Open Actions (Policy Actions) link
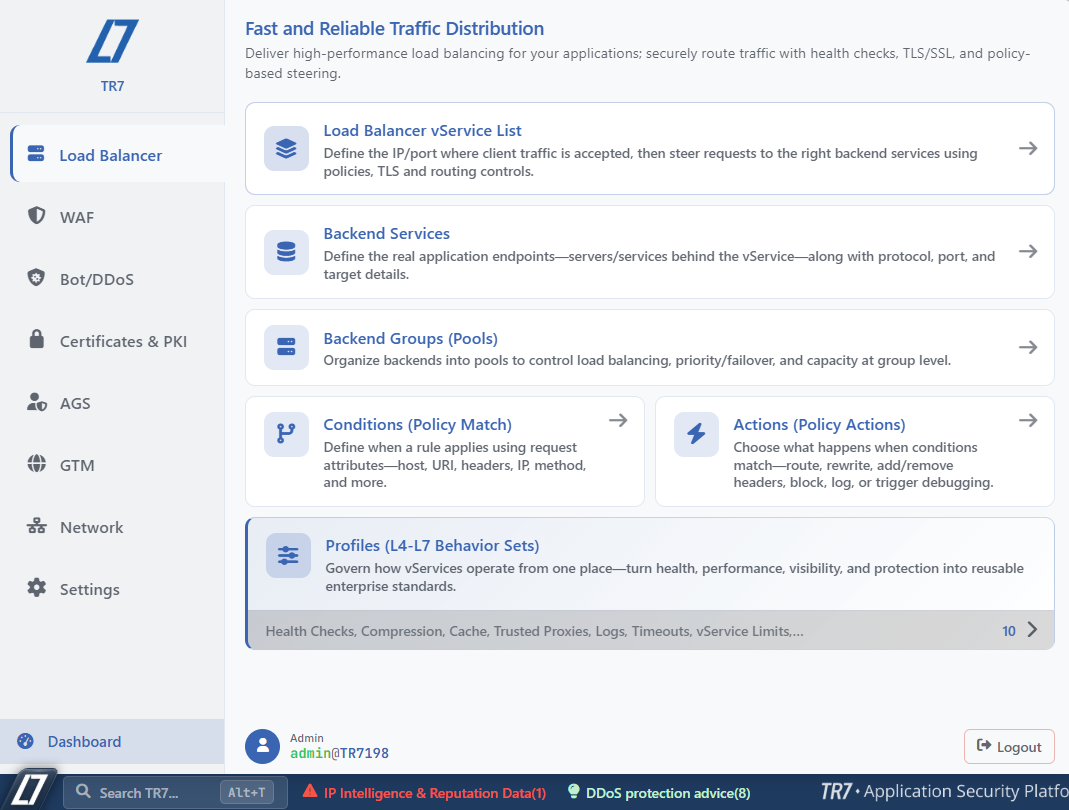Viewport: 1069px width, 810px height. coord(819,424)
